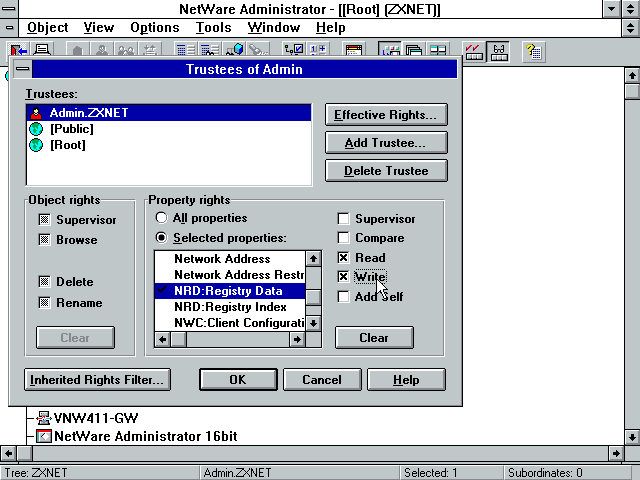Open the Tools menu
The width and height of the screenshot is (640, 480).
[212, 28]
